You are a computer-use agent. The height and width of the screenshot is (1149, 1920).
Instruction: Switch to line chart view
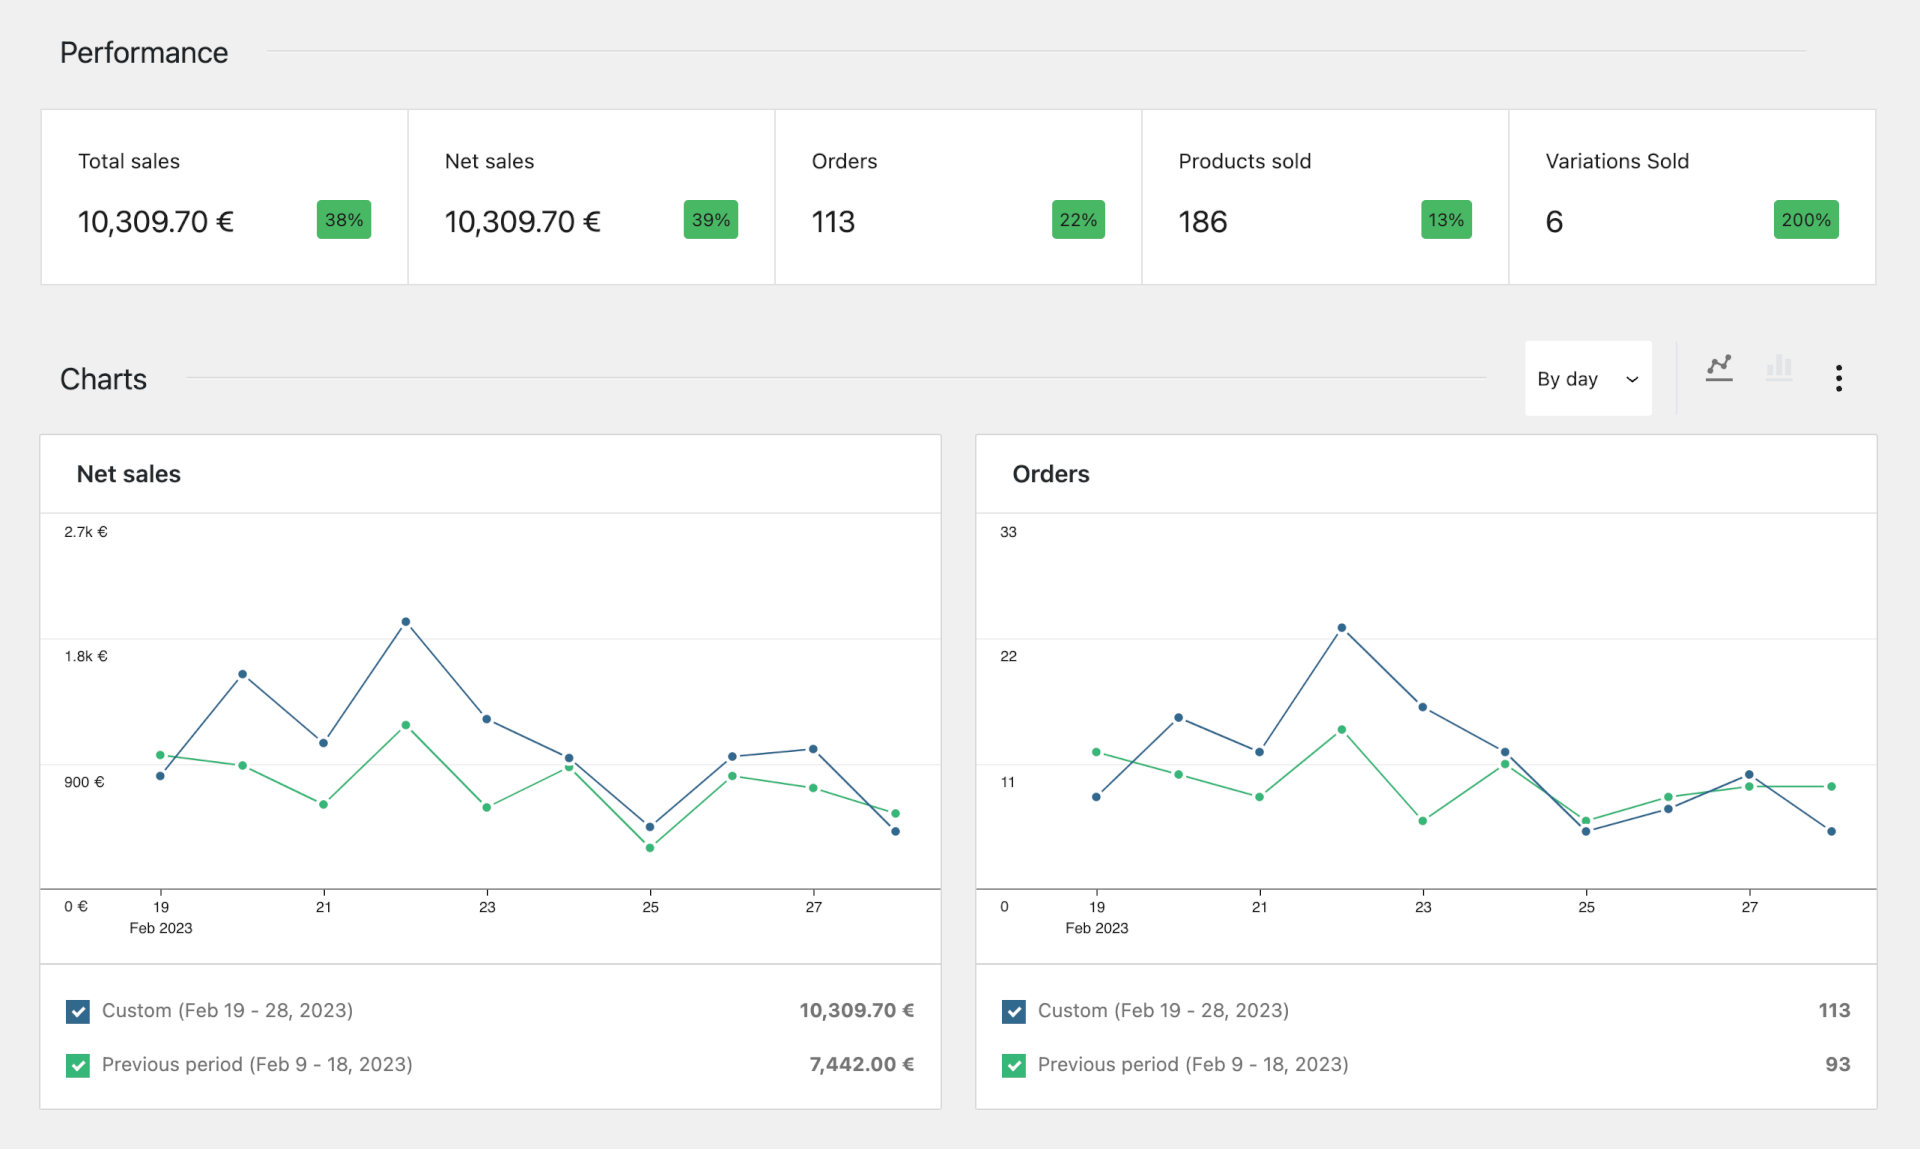tap(1719, 368)
